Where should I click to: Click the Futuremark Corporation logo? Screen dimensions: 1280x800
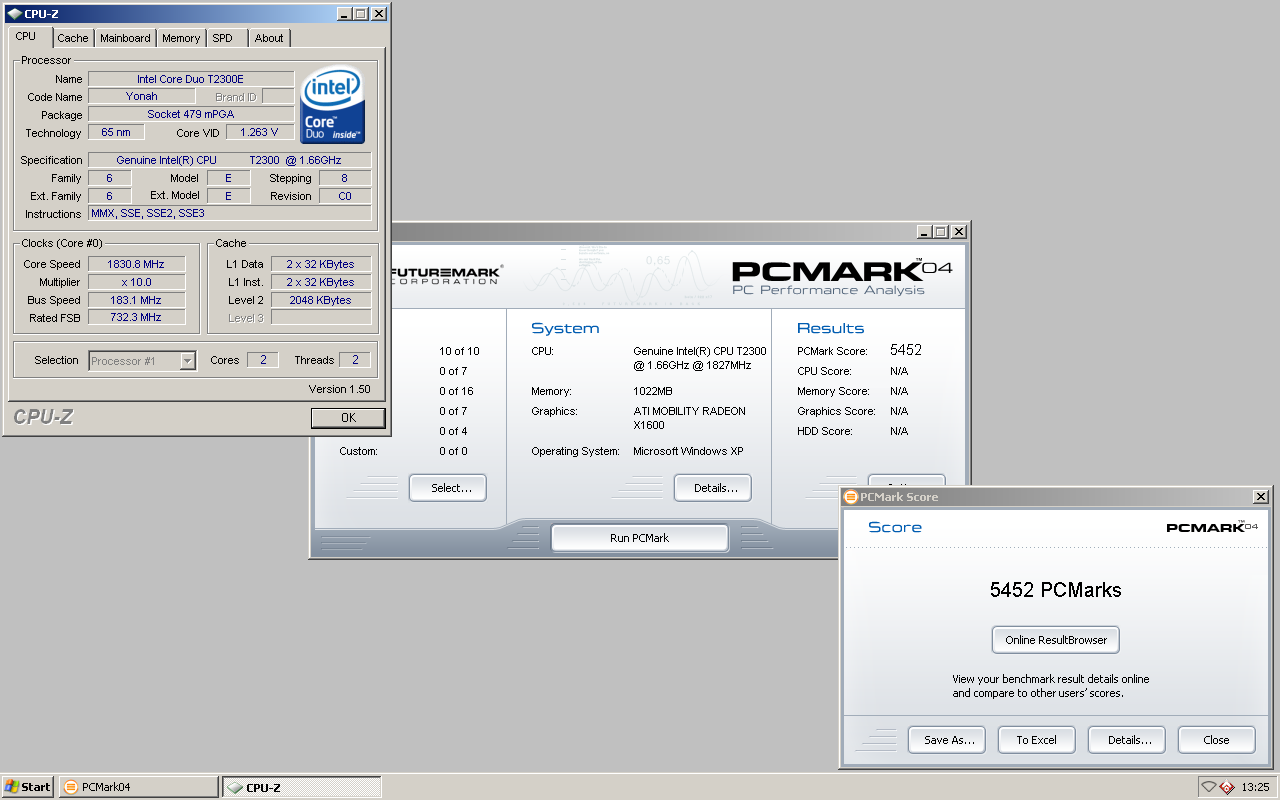(446, 275)
